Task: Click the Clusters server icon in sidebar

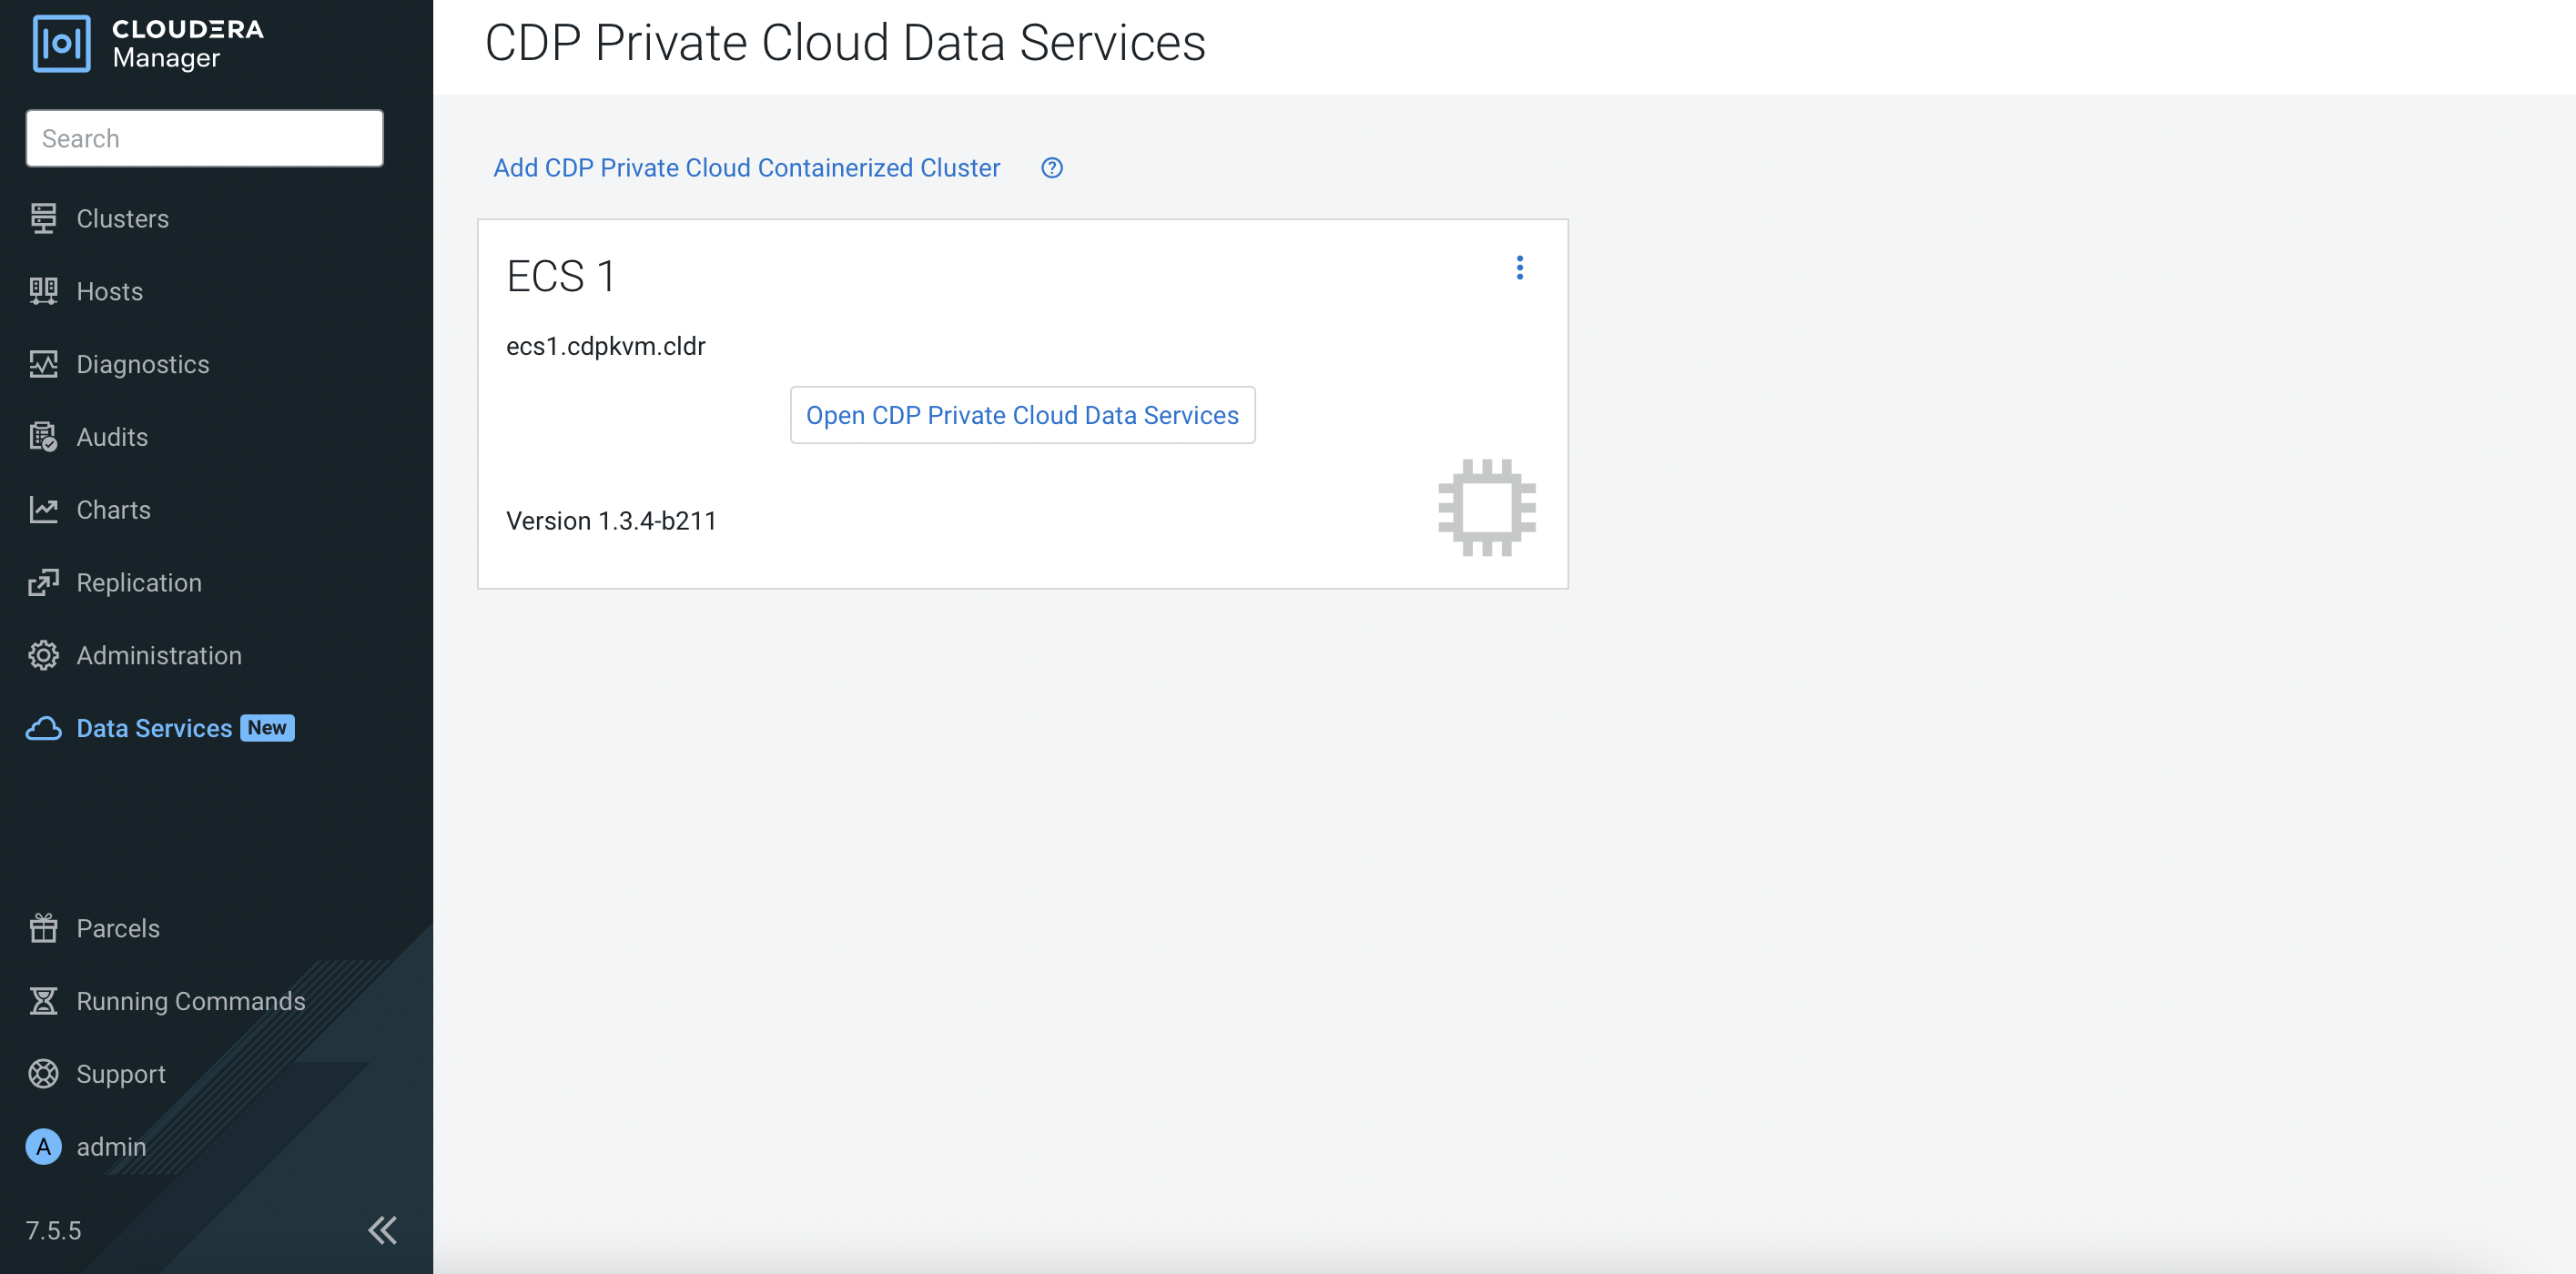Action: (x=43, y=218)
